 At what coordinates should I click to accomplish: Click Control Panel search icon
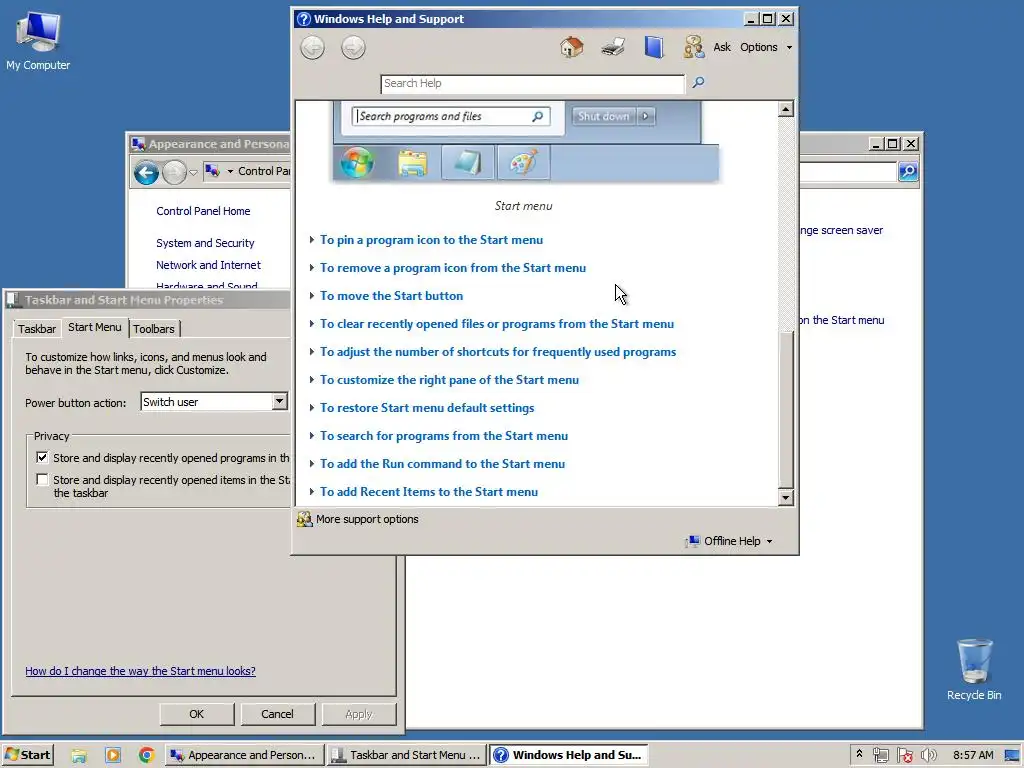[908, 172]
